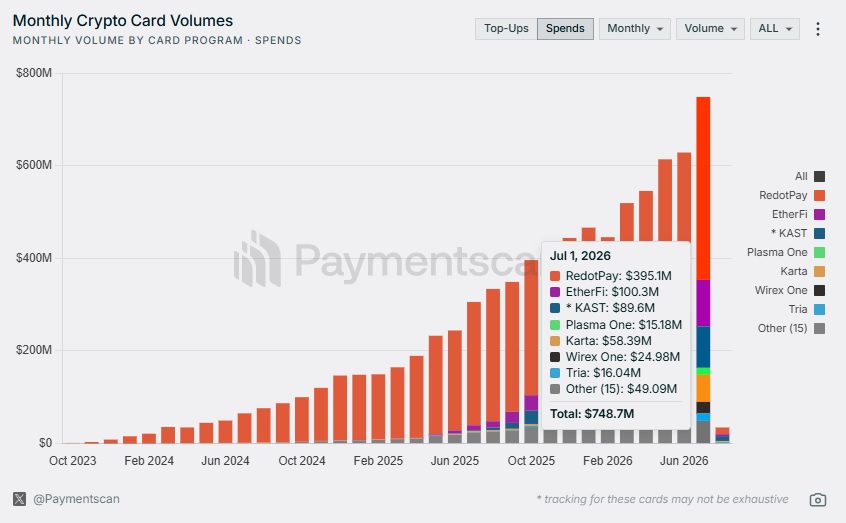Toggle the EtherFi legend swatch
Viewport: 846px width, 523px height.
[x=819, y=214]
